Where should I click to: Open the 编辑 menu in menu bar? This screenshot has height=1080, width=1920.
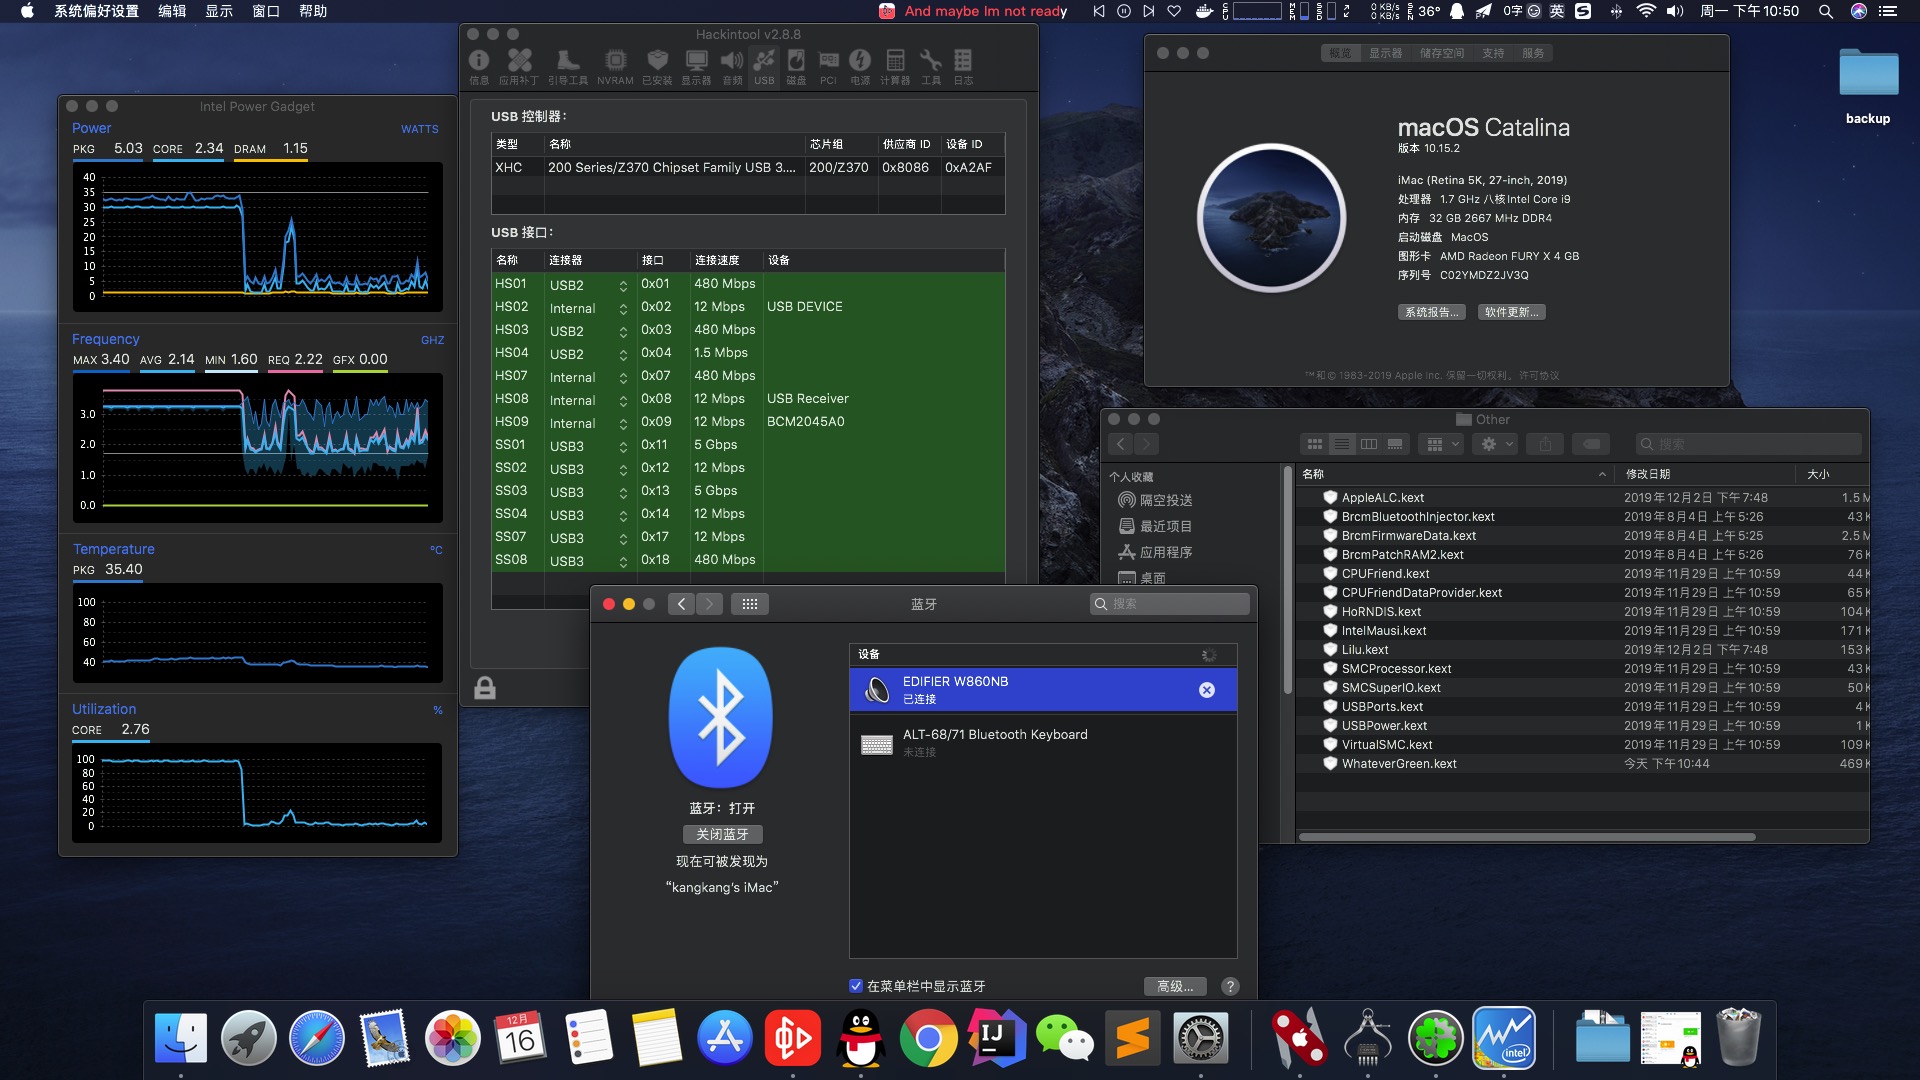[172, 11]
